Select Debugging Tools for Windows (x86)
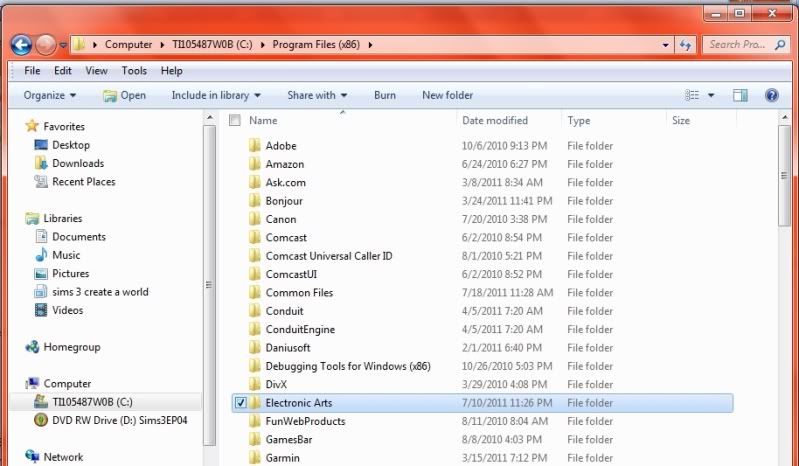 [348, 366]
